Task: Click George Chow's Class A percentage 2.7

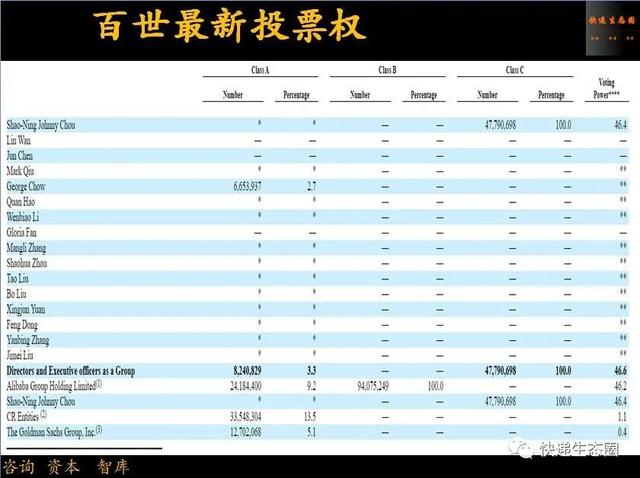Action: pyautogui.click(x=311, y=187)
